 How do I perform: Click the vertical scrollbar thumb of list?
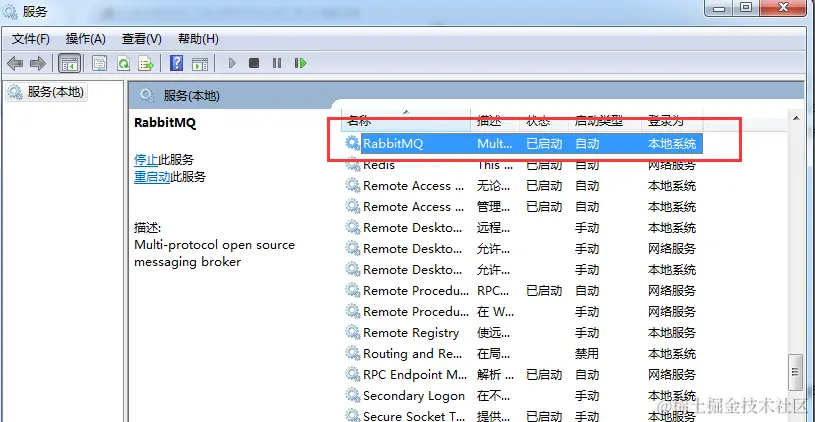(x=795, y=372)
